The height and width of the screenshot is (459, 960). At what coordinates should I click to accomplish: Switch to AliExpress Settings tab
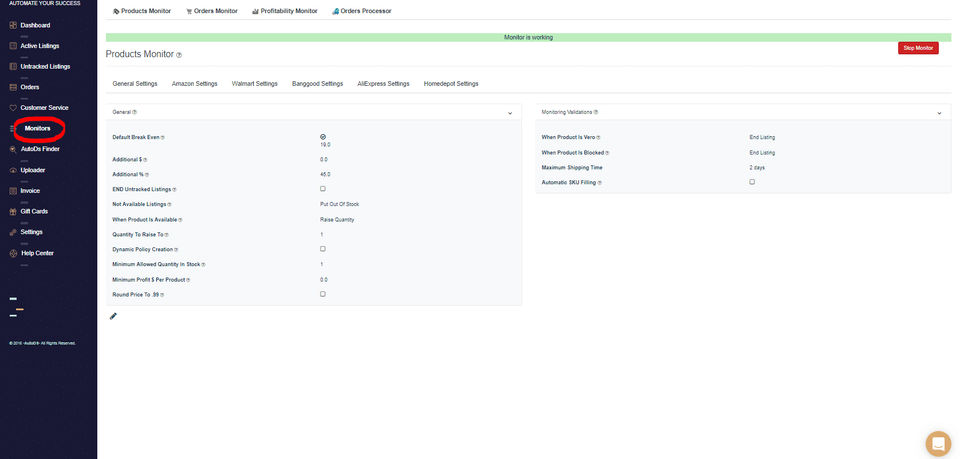tap(383, 84)
